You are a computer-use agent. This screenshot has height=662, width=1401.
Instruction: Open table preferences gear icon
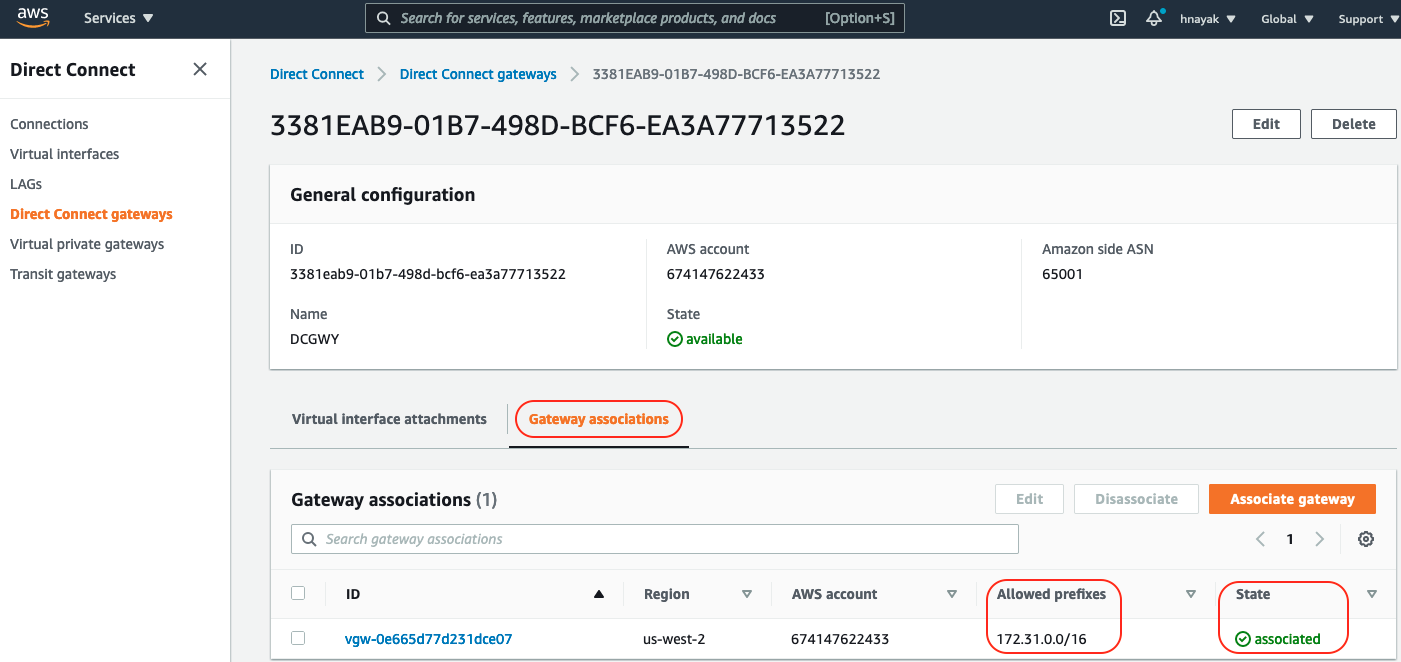1365,539
